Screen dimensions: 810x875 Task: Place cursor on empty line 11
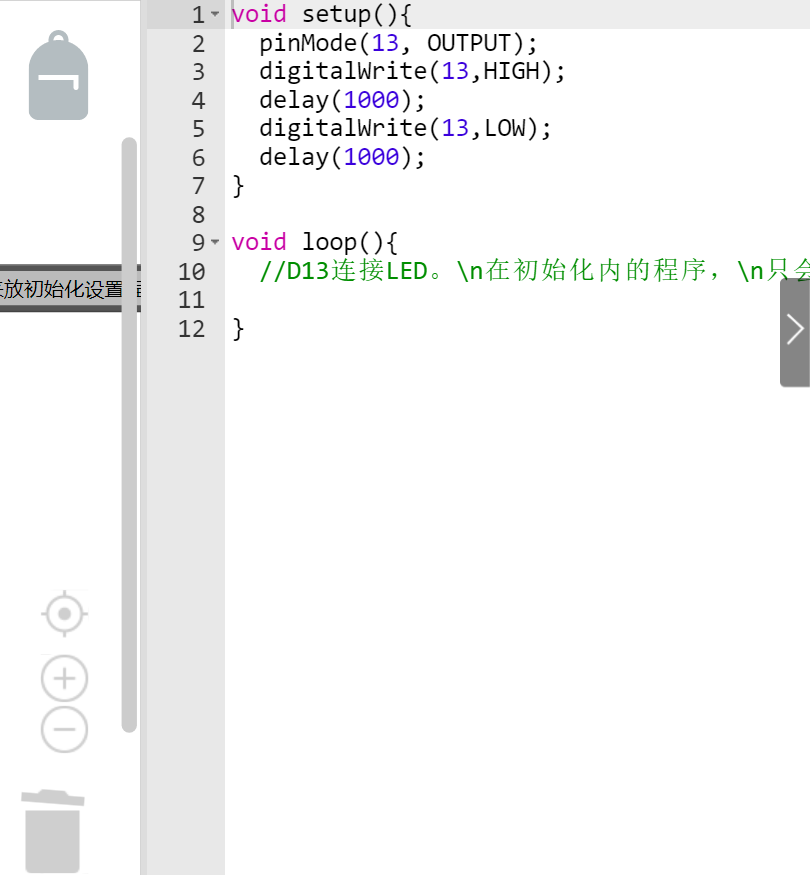click(x=400, y=300)
